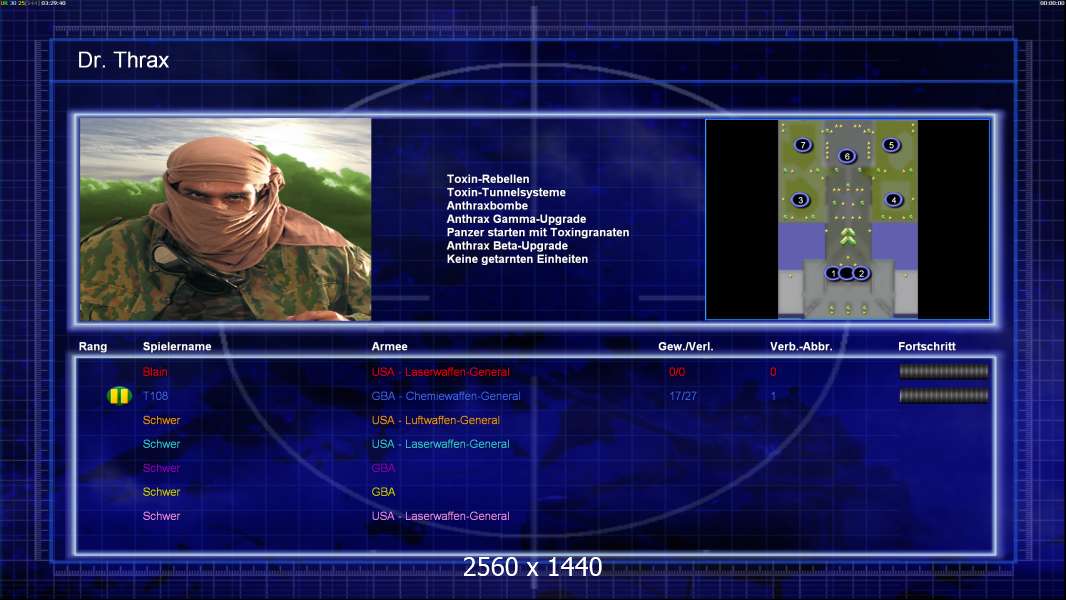The height and width of the screenshot is (600, 1066).
Task: Click Toxin-Tunnelsysteme in the ability list
Action: (506, 192)
